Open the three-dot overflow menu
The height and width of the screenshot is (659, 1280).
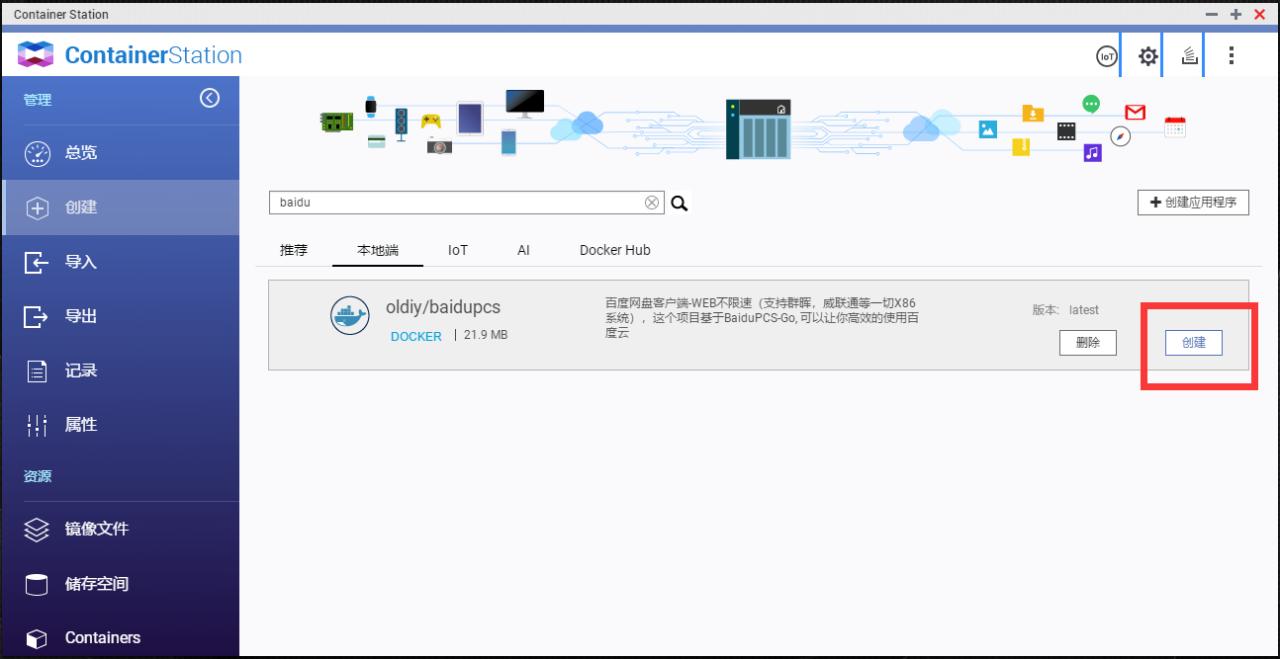[x=1231, y=56]
